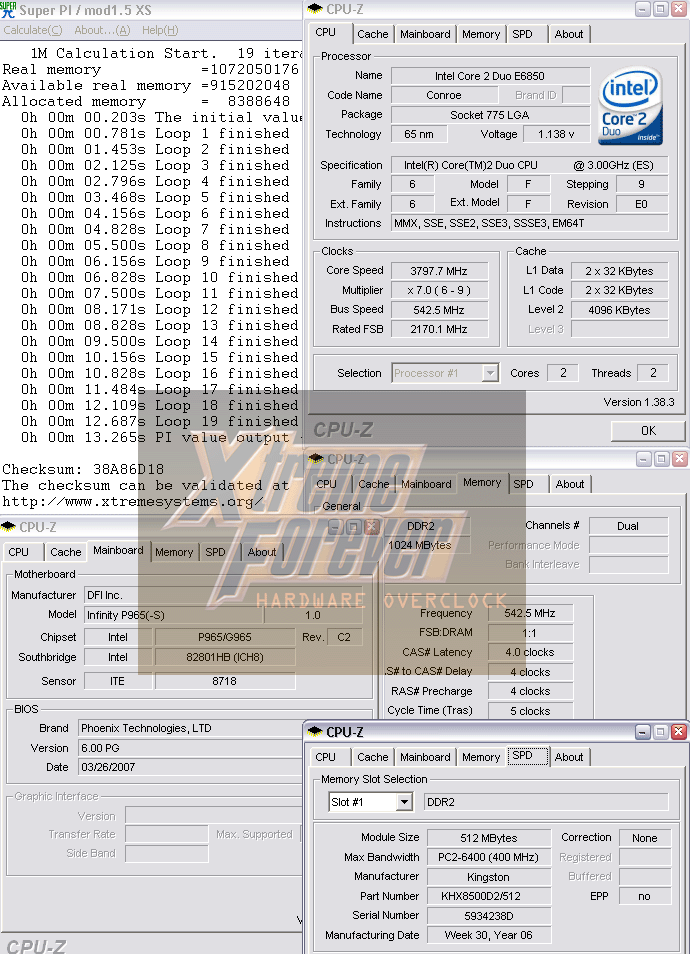Close the CPU-Z memory window
This screenshot has height=954, width=690.
(x=679, y=459)
